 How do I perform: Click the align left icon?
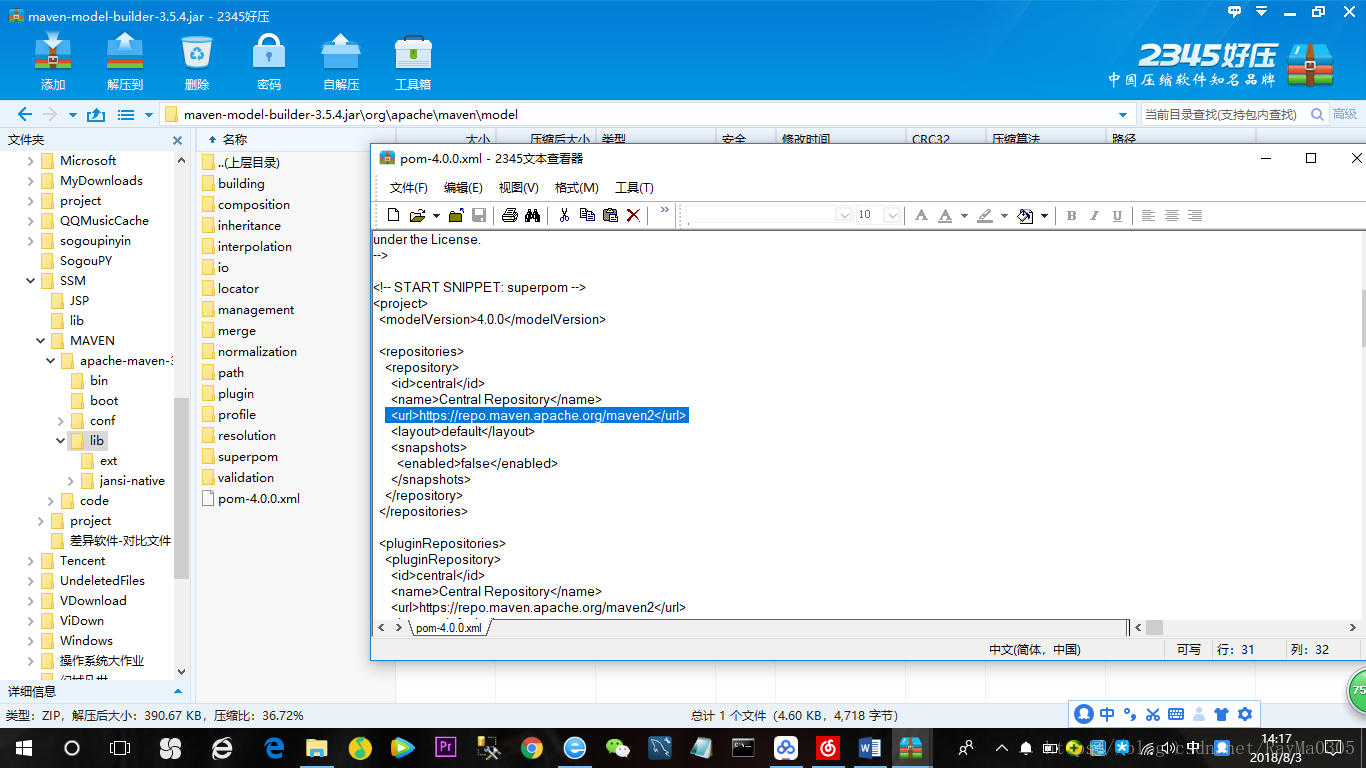(x=1148, y=215)
